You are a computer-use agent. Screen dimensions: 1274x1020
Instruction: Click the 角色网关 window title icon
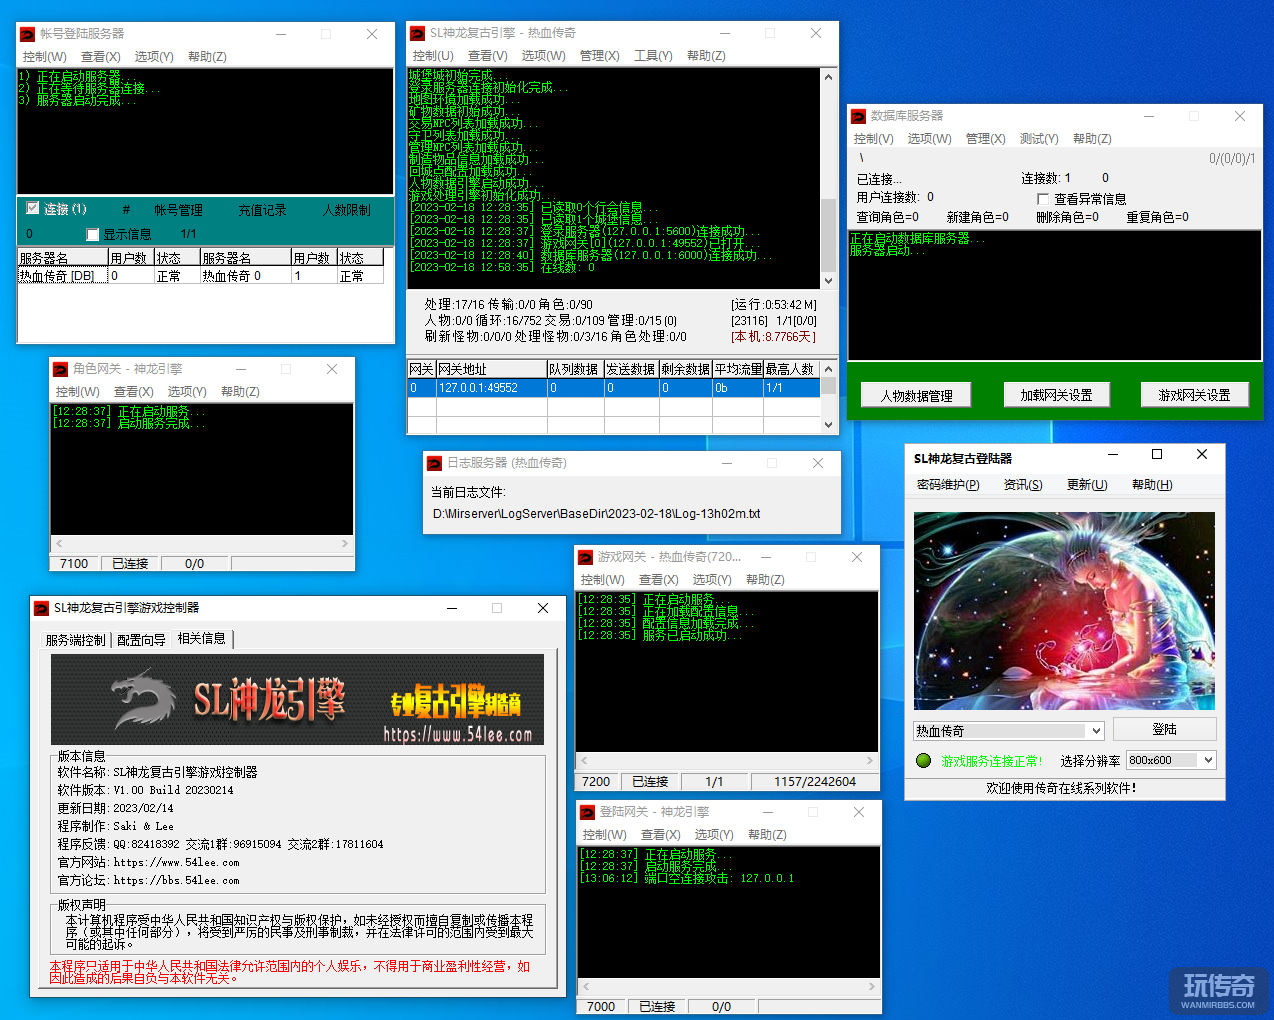(x=61, y=369)
